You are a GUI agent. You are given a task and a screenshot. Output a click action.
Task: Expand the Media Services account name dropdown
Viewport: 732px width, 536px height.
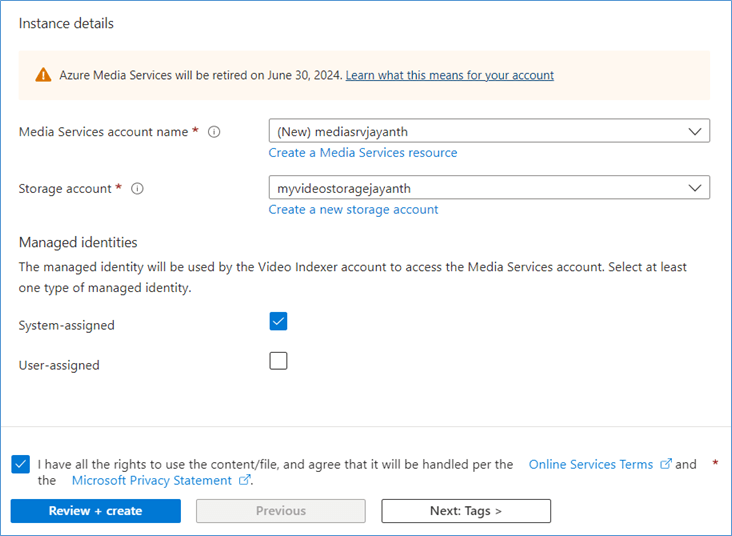click(489, 131)
